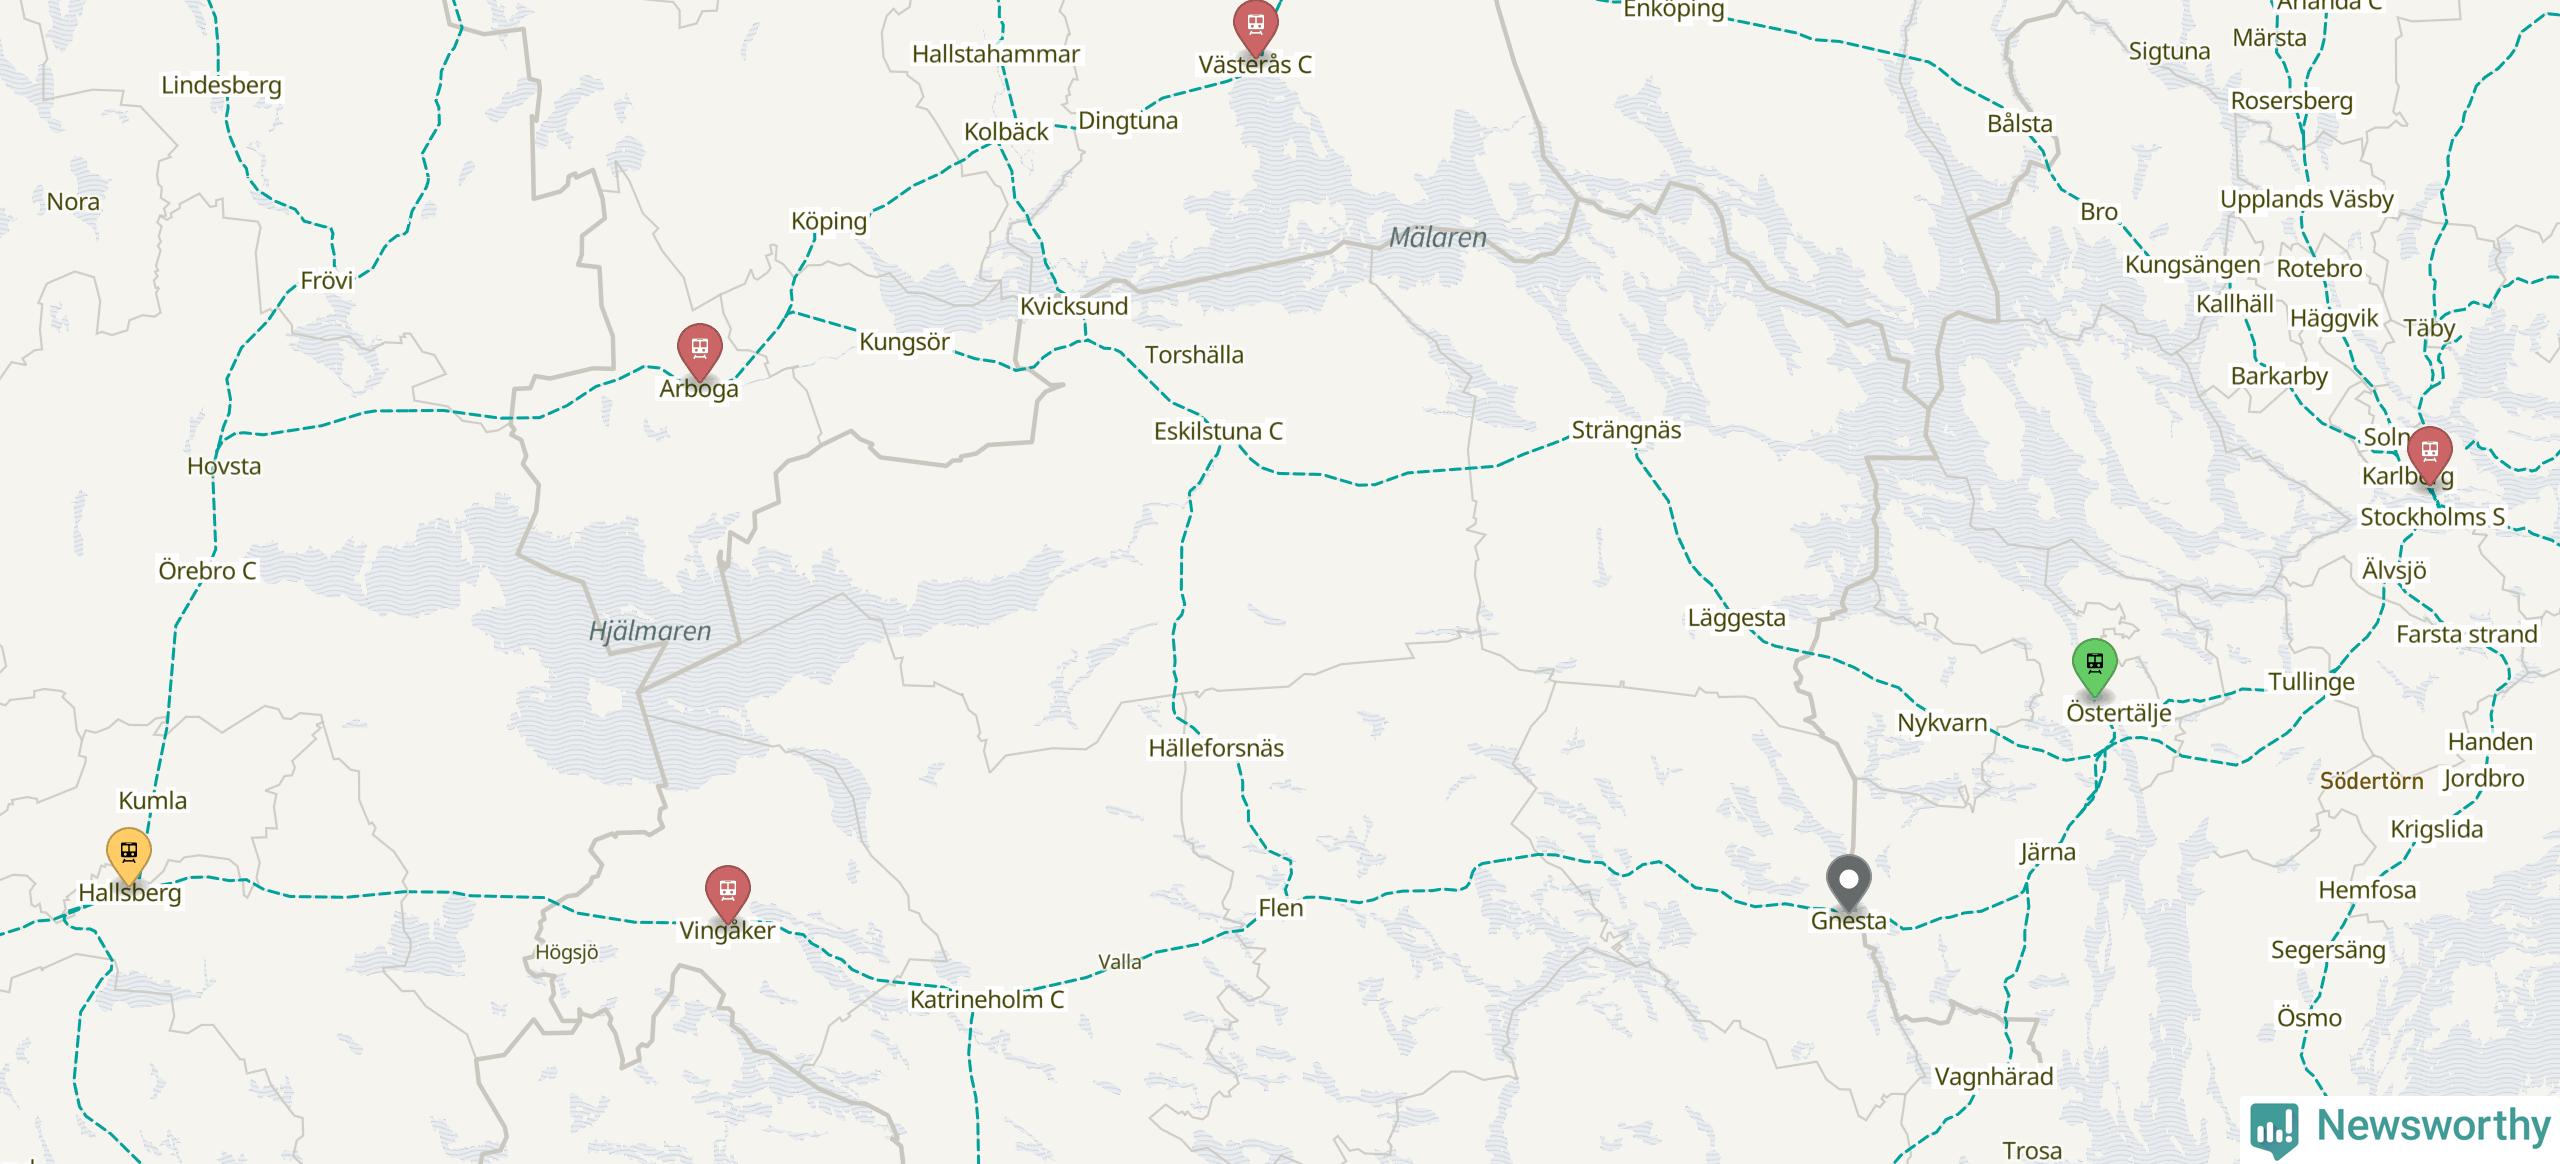Click the Hjälmaren lake label
2560x1164 pixels.
[x=650, y=632]
